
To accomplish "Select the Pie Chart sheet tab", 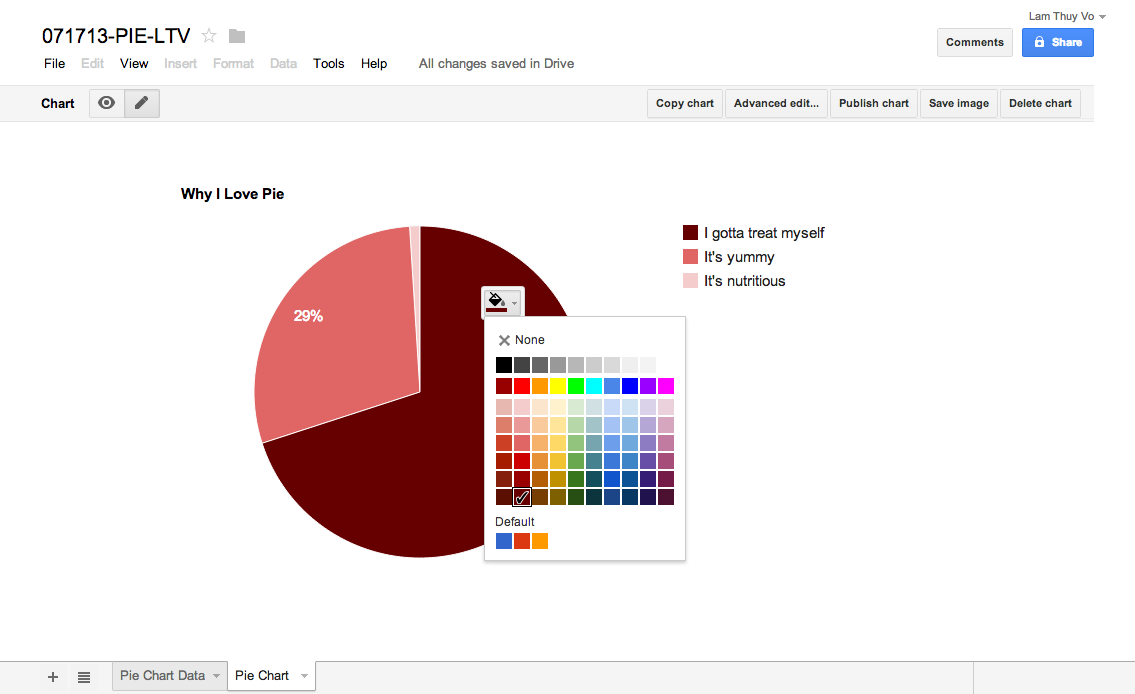I will tap(261, 675).
